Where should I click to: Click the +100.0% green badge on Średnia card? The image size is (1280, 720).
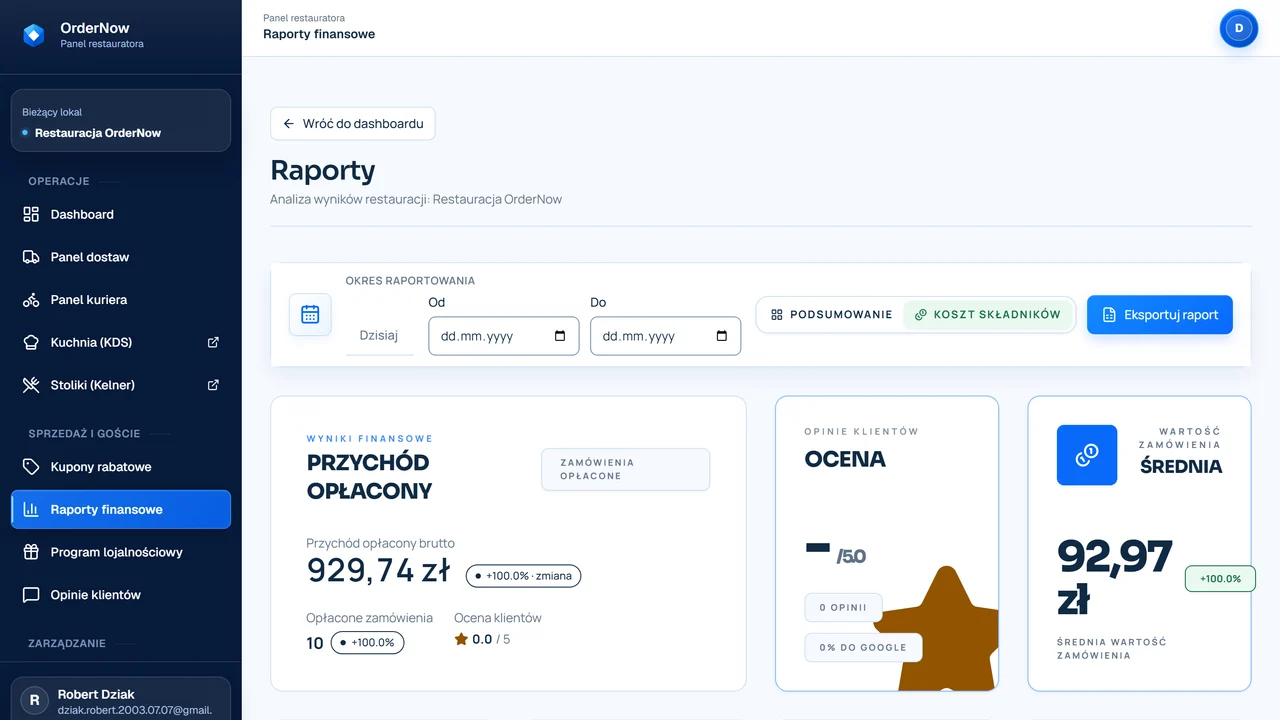1220,579
